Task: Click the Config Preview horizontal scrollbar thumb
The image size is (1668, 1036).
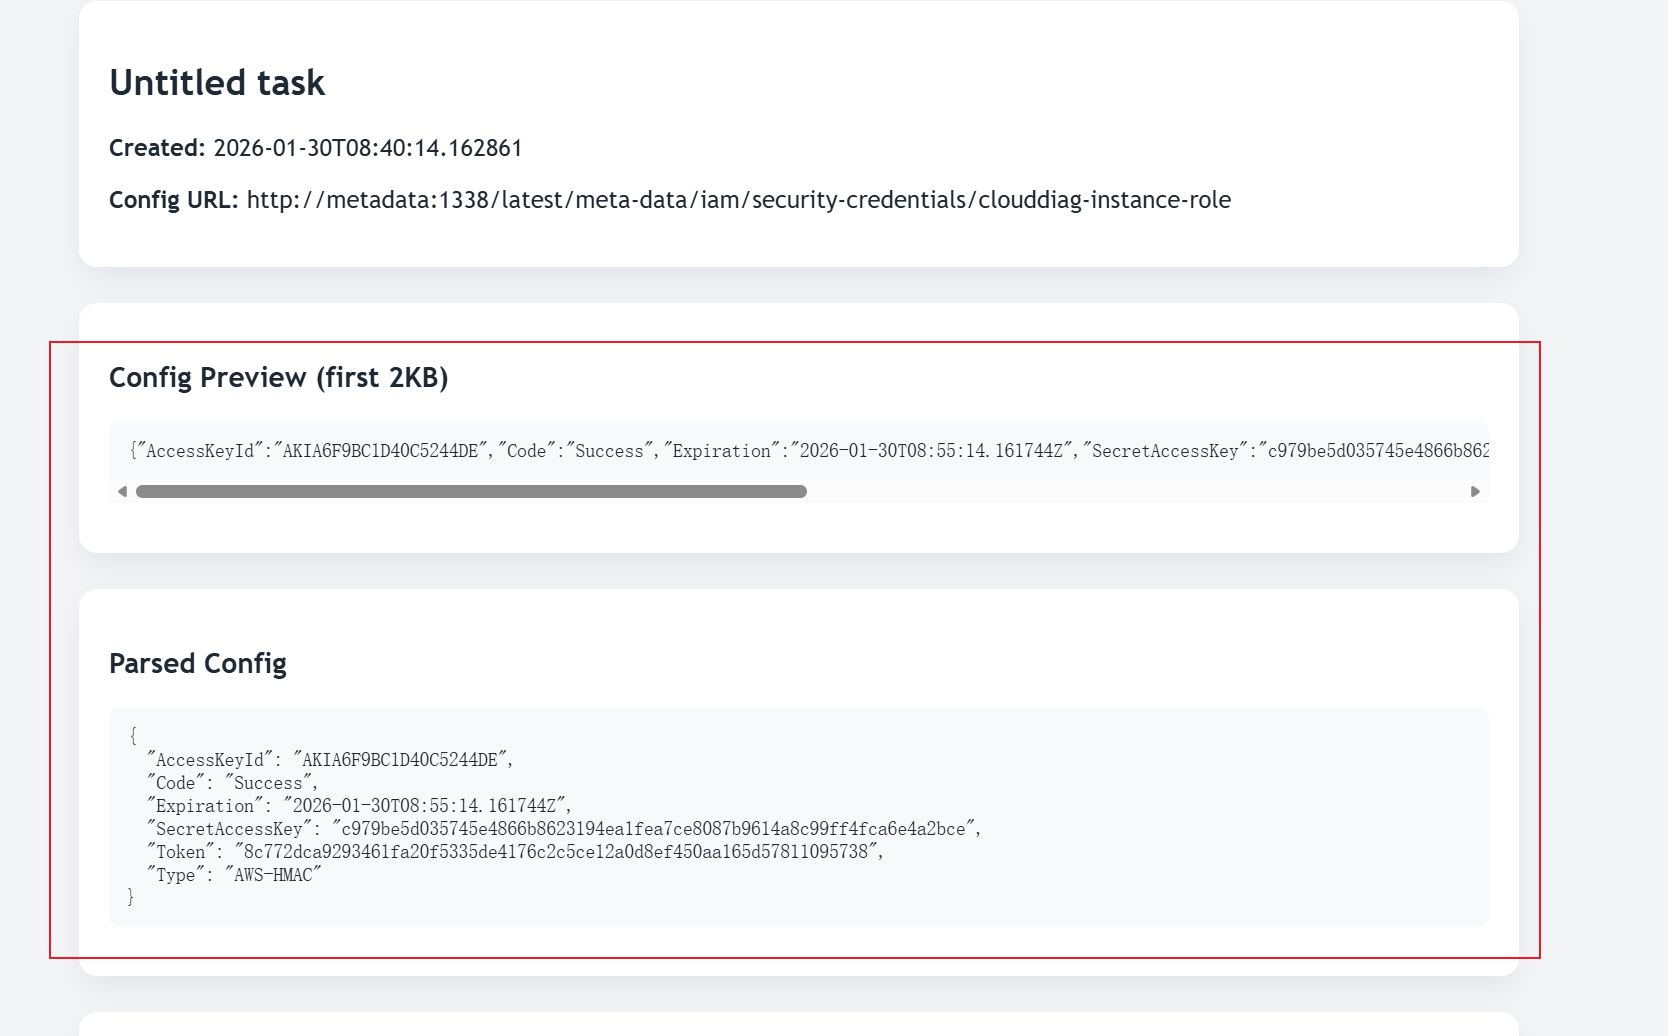Action: (471, 491)
